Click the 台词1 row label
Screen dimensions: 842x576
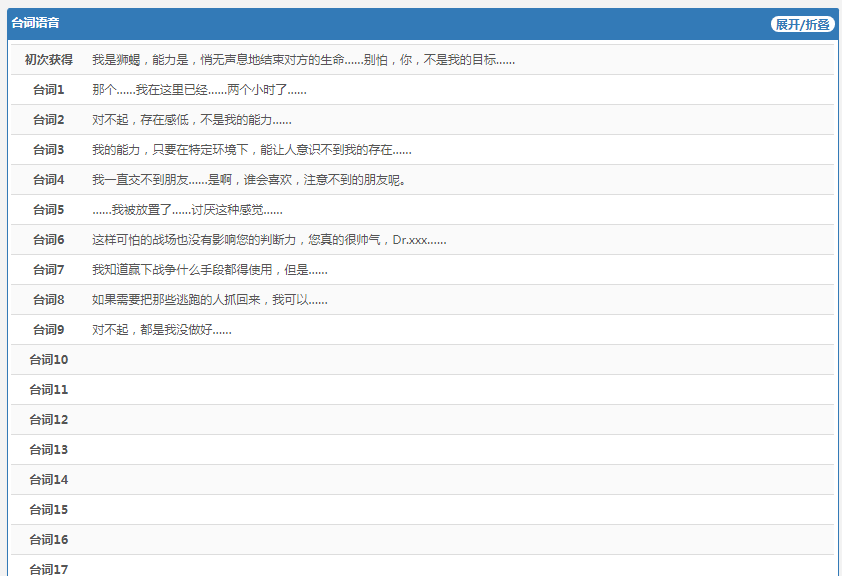pos(48,90)
